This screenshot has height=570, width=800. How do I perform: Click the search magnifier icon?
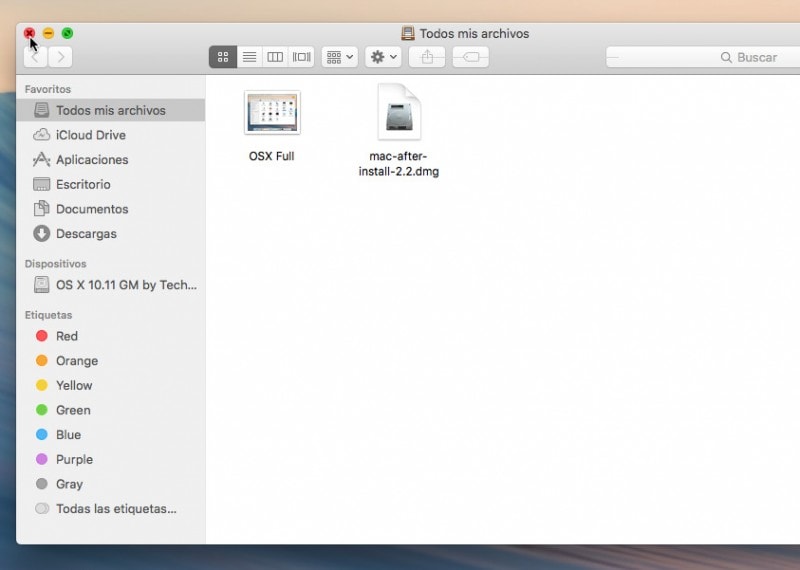pyautogui.click(x=726, y=57)
